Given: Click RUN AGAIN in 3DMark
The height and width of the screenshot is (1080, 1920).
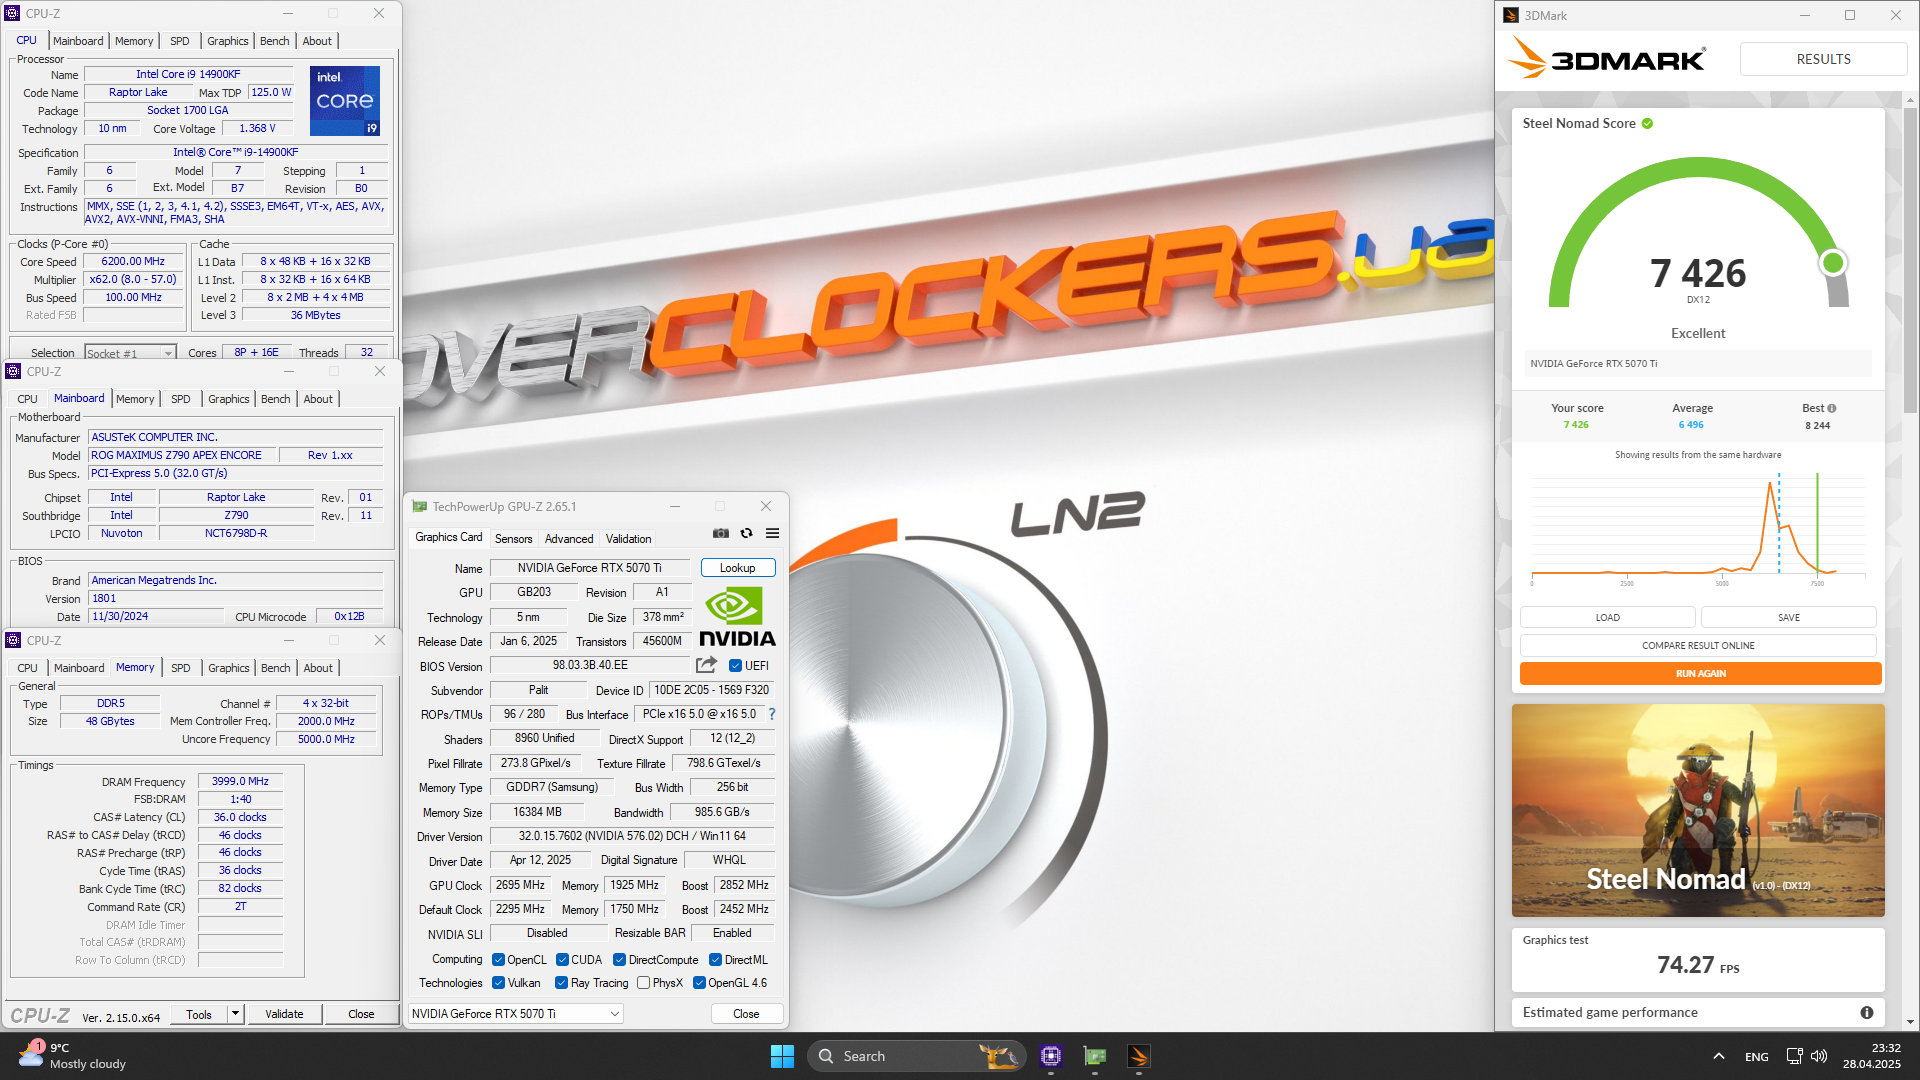Looking at the screenshot, I should click(1700, 674).
